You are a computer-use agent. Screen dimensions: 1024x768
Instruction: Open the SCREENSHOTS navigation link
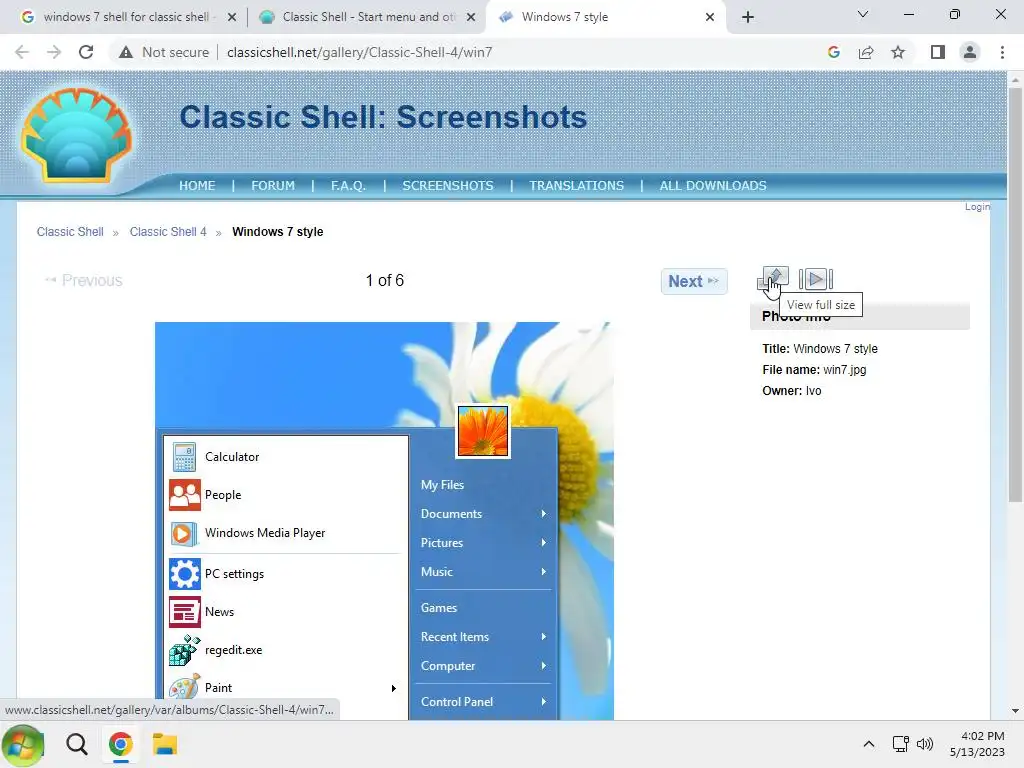pos(448,185)
